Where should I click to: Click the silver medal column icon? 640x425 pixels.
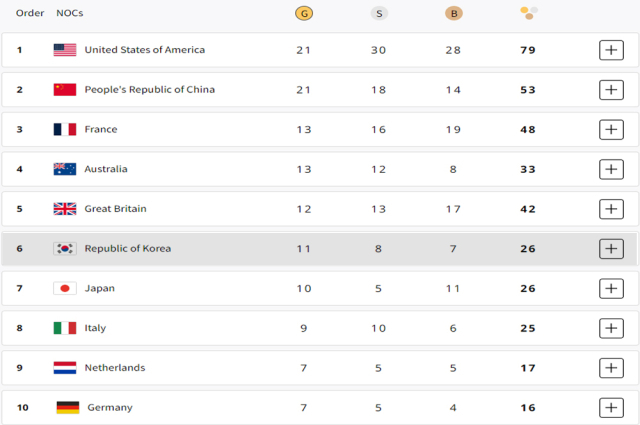coord(378,13)
